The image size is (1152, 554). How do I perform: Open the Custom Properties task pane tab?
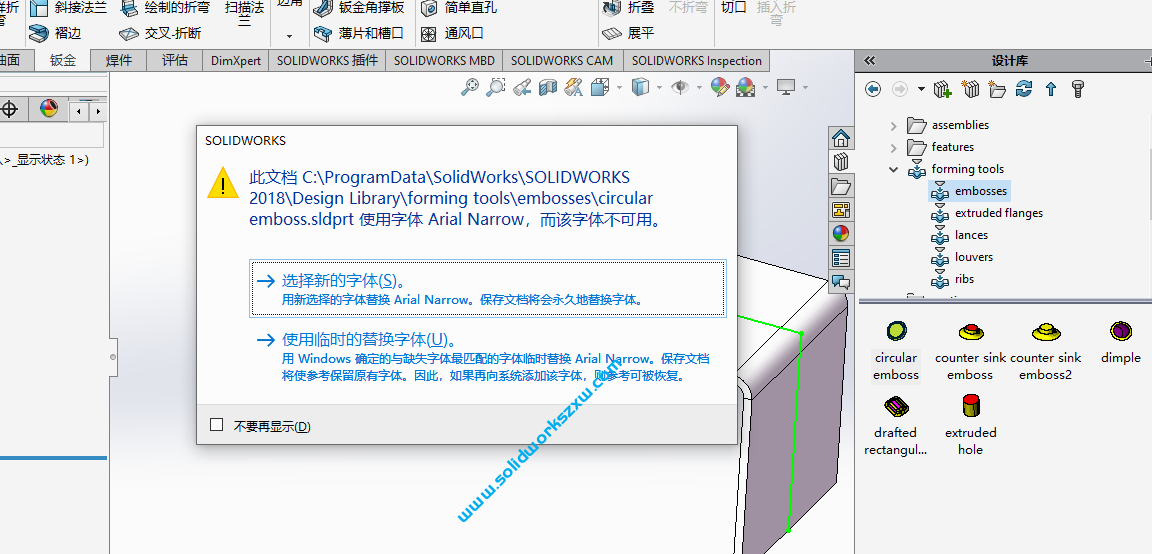(x=841, y=258)
